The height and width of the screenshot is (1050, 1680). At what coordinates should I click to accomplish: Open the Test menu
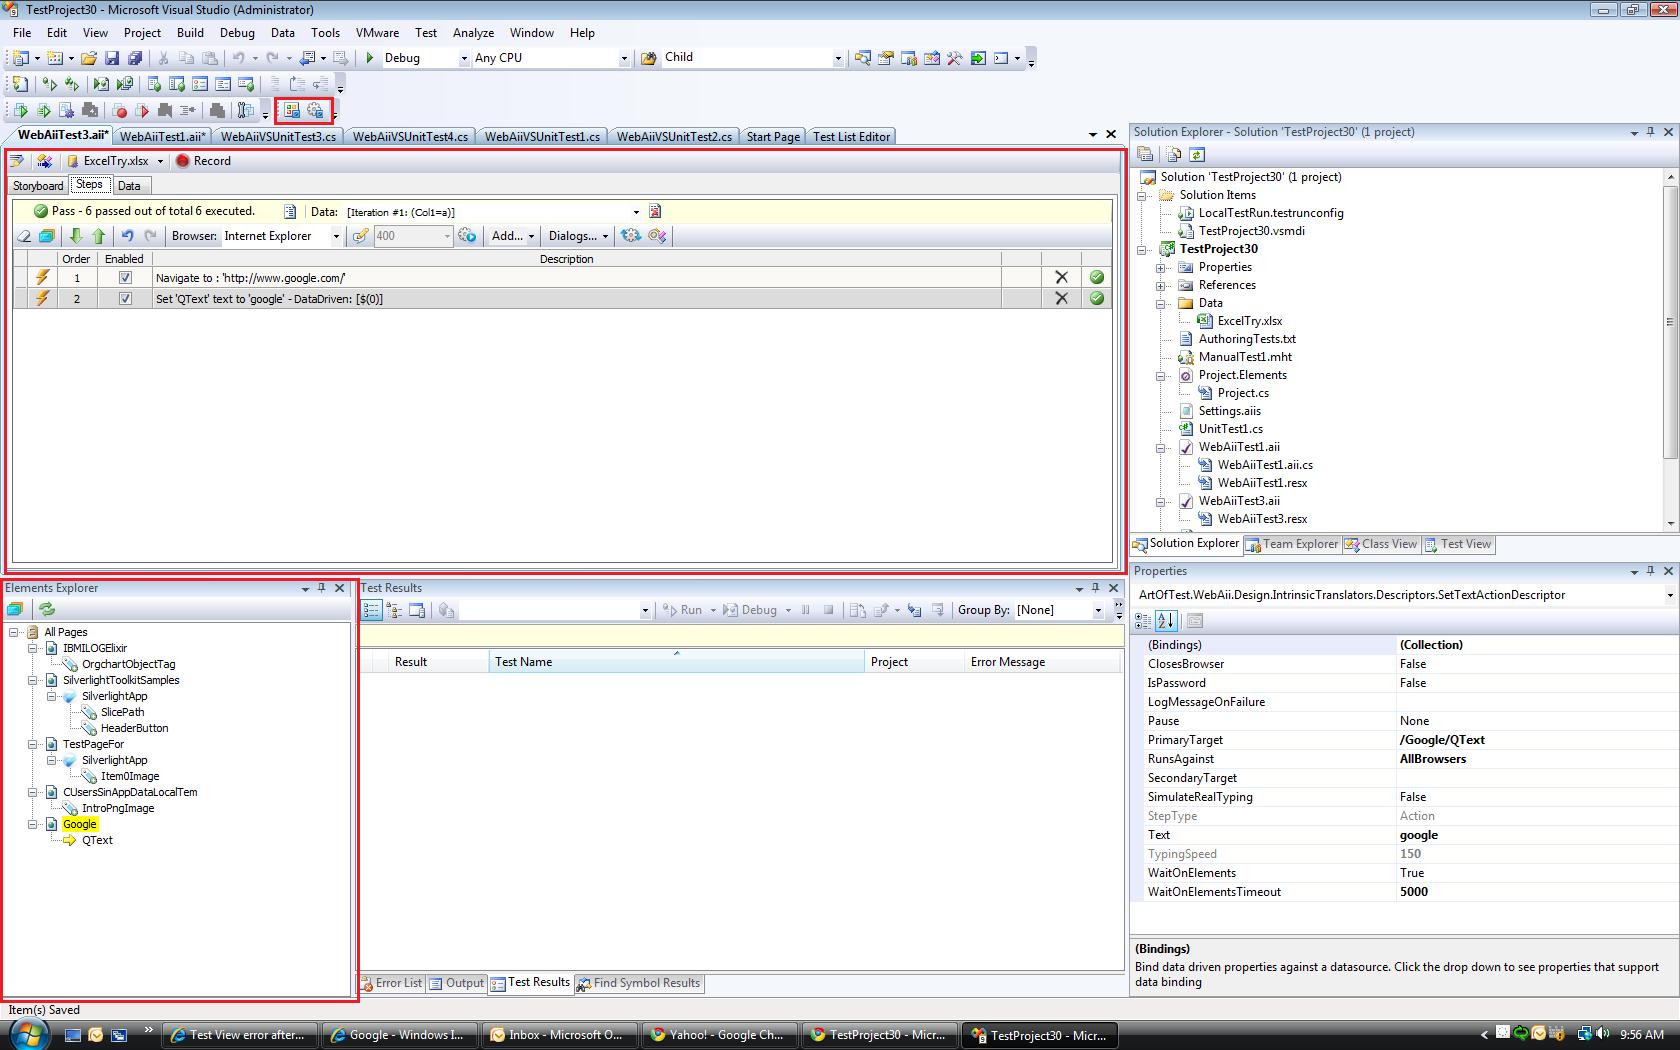[x=426, y=33]
